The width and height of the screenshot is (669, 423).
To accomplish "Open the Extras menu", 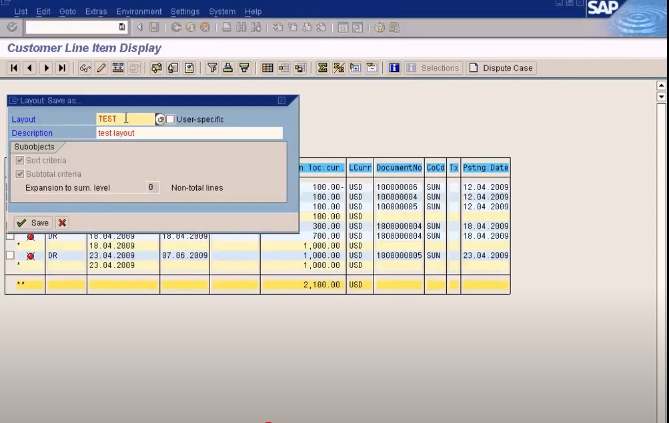I will 96,12.
